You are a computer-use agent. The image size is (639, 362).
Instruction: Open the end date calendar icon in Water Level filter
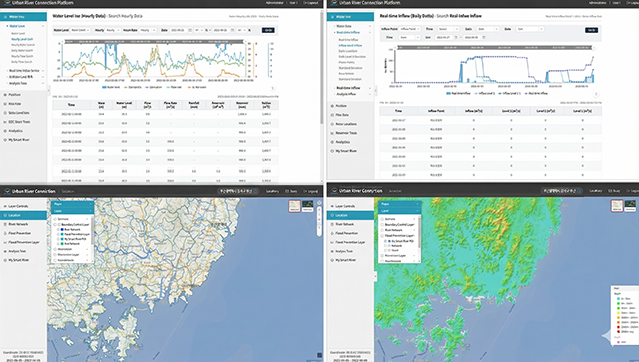(x=232, y=30)
